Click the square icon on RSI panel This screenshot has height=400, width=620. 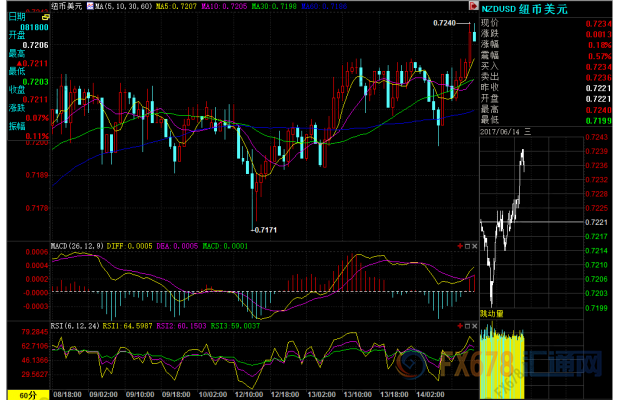click(x=465, y=326)
